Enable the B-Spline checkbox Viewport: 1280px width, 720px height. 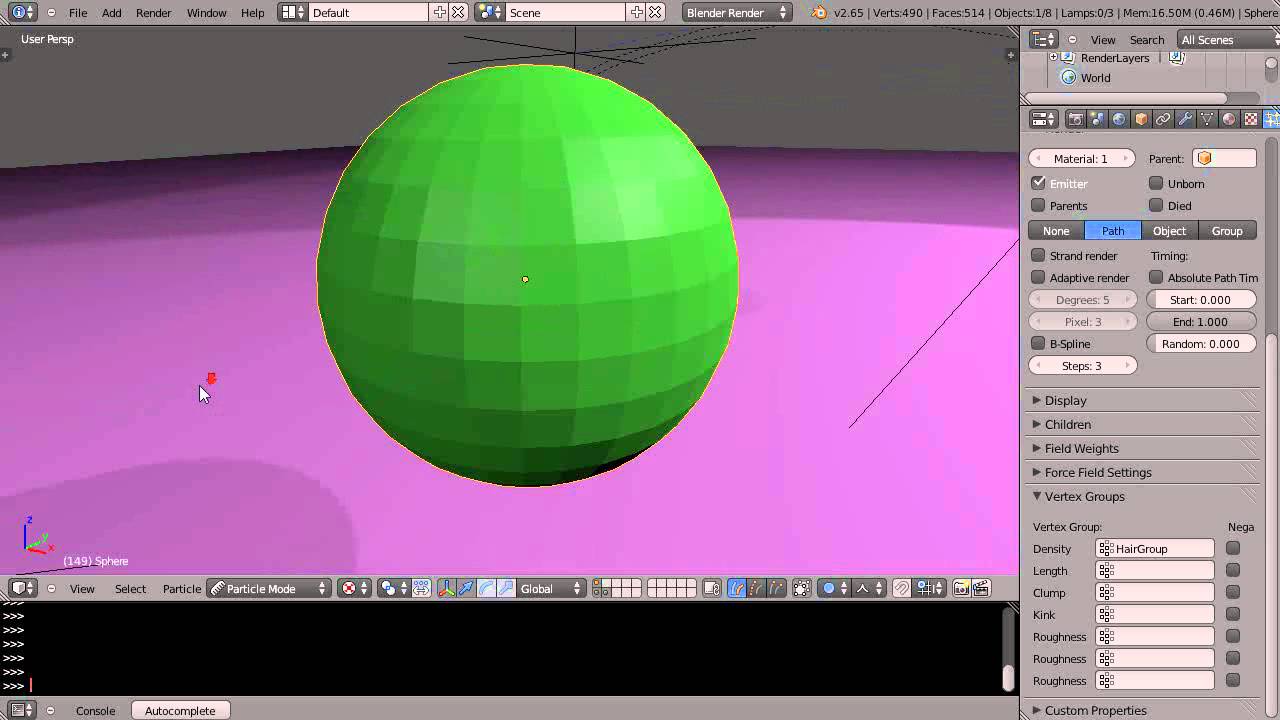click(1038, 343)
